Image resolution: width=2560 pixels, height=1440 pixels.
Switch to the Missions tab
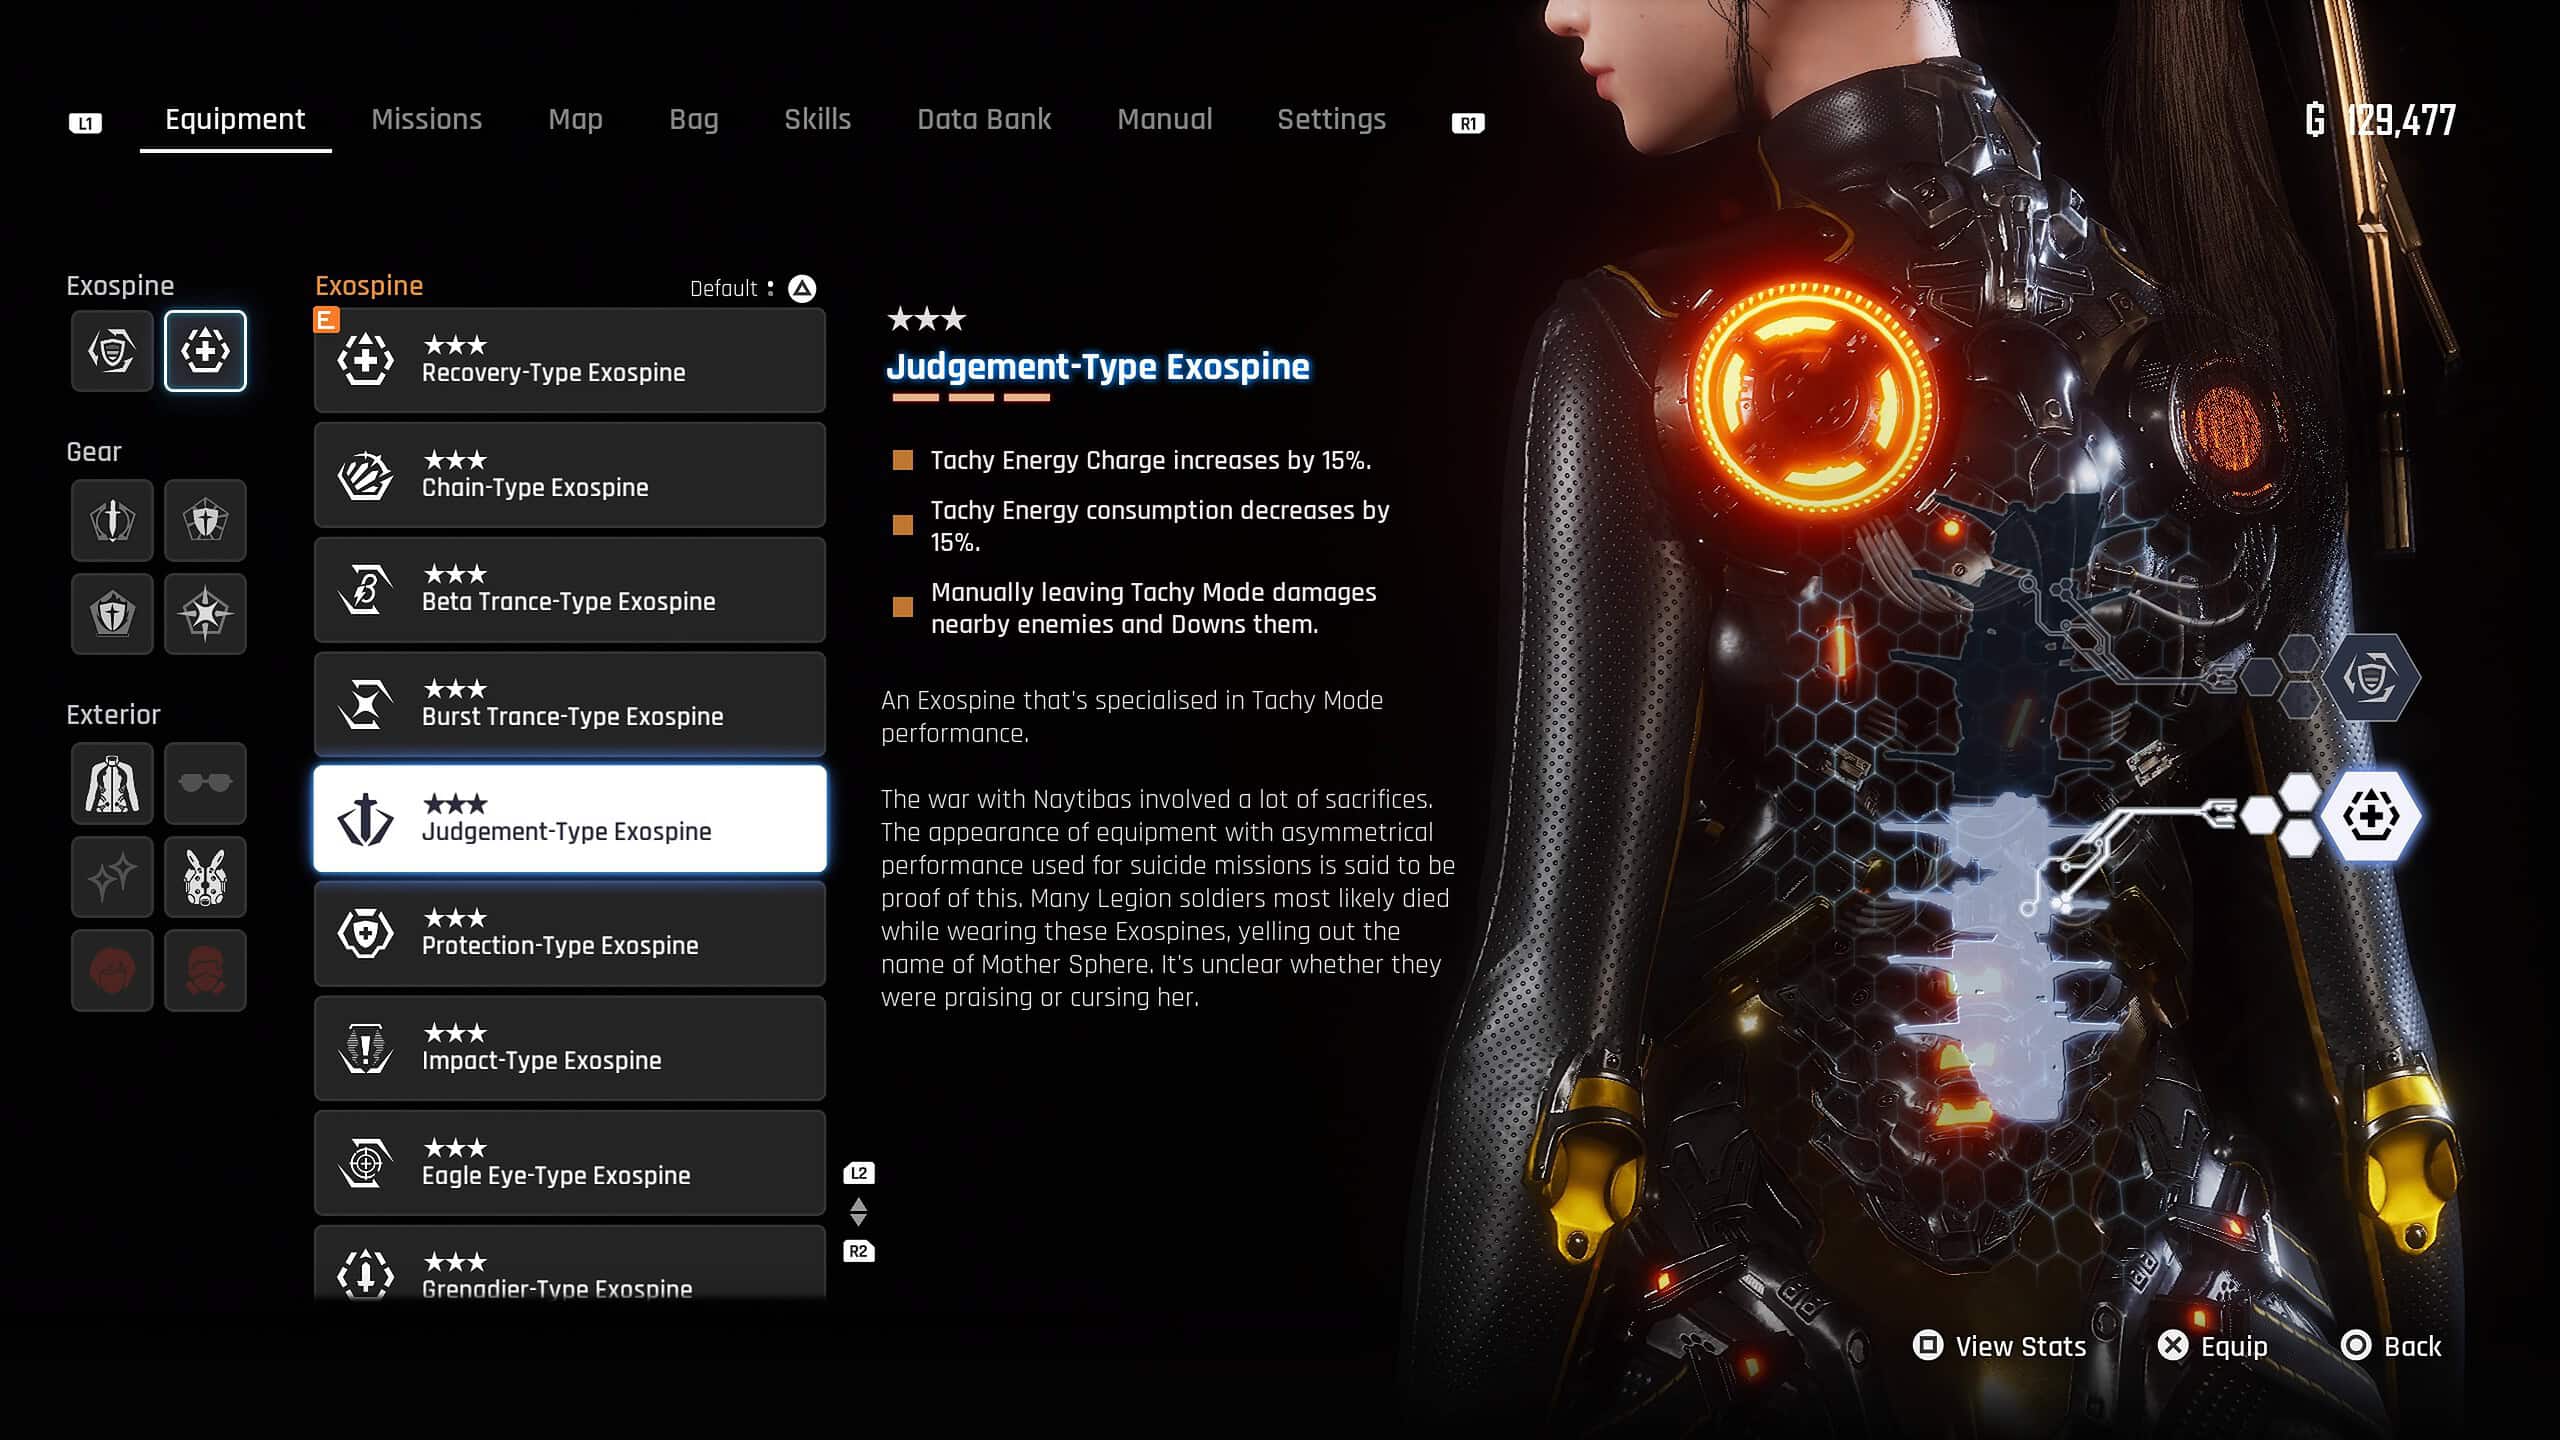click(427, 119)
